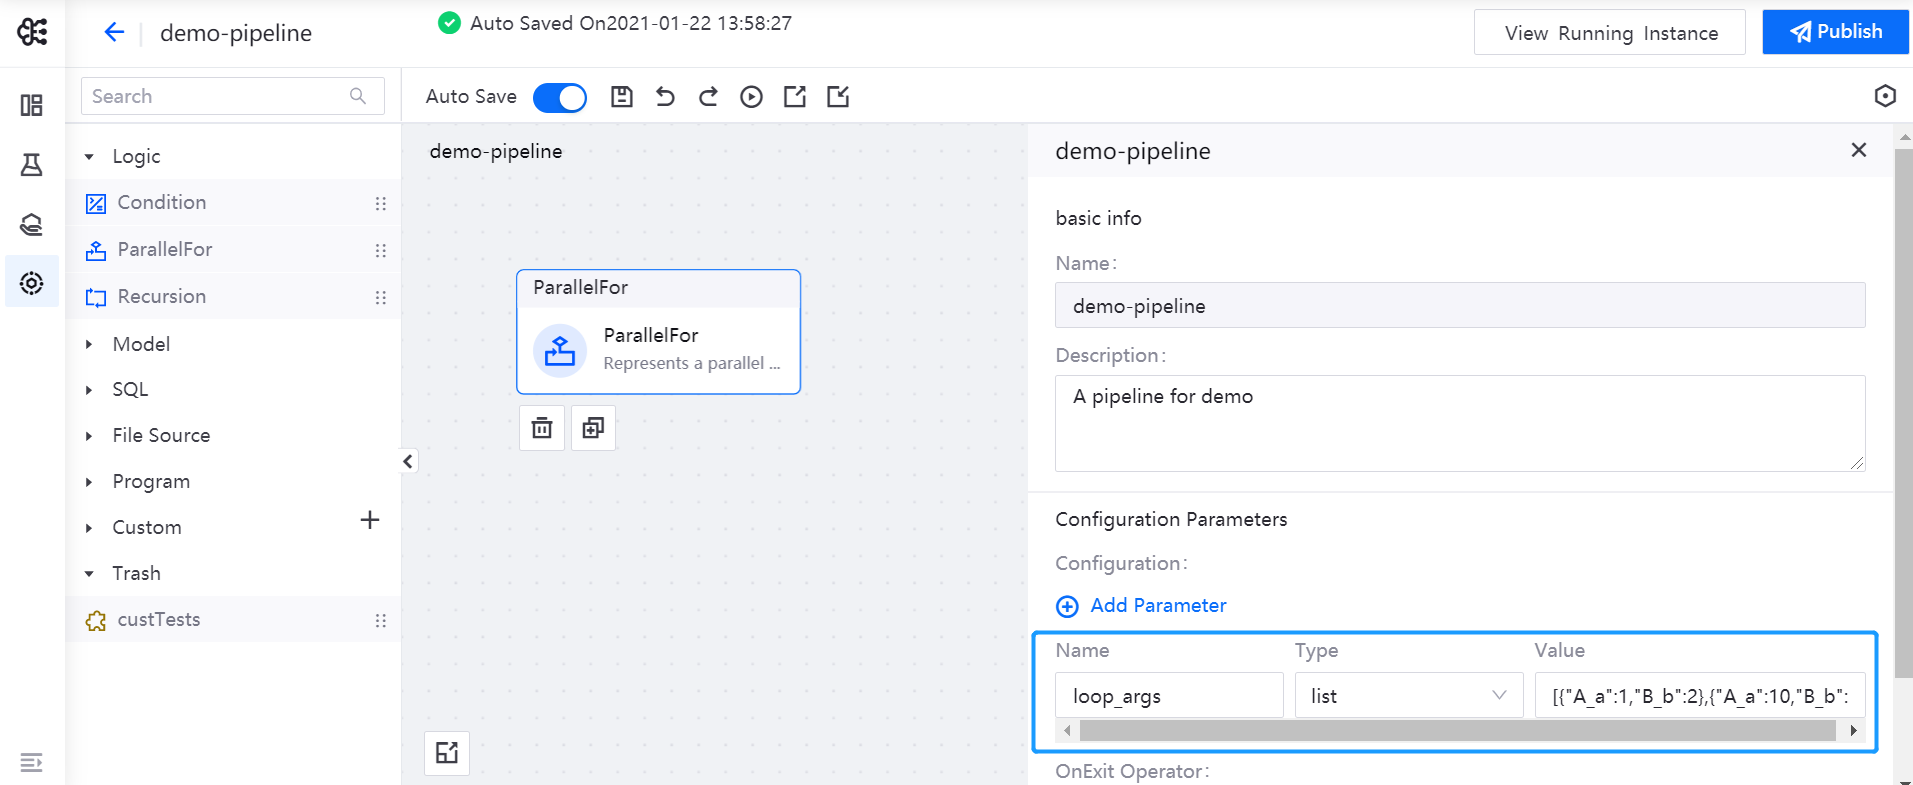Image resolution: width=1913 pixels, height=785 pixels.
Task: Collapse the Logic category
Action: click(x=90, y=157)
